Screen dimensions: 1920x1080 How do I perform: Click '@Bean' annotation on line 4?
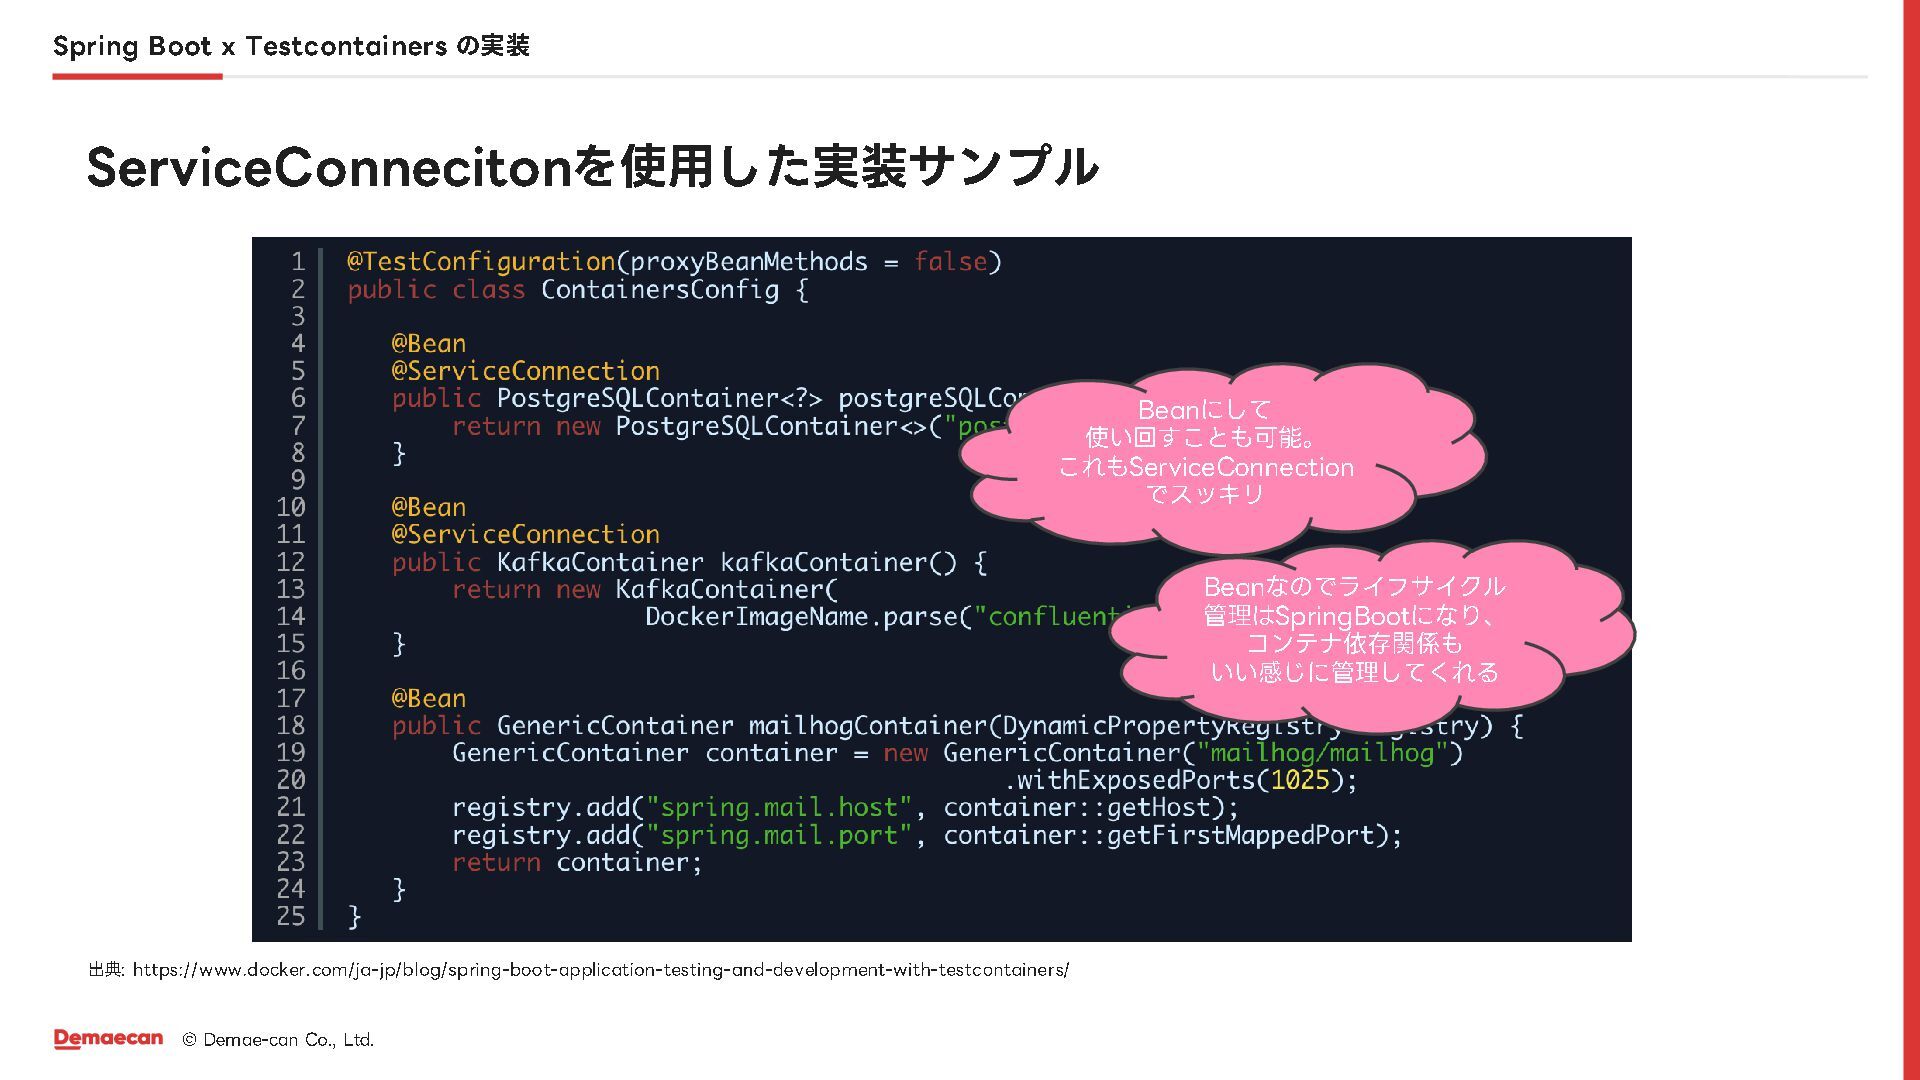(429, 344)
